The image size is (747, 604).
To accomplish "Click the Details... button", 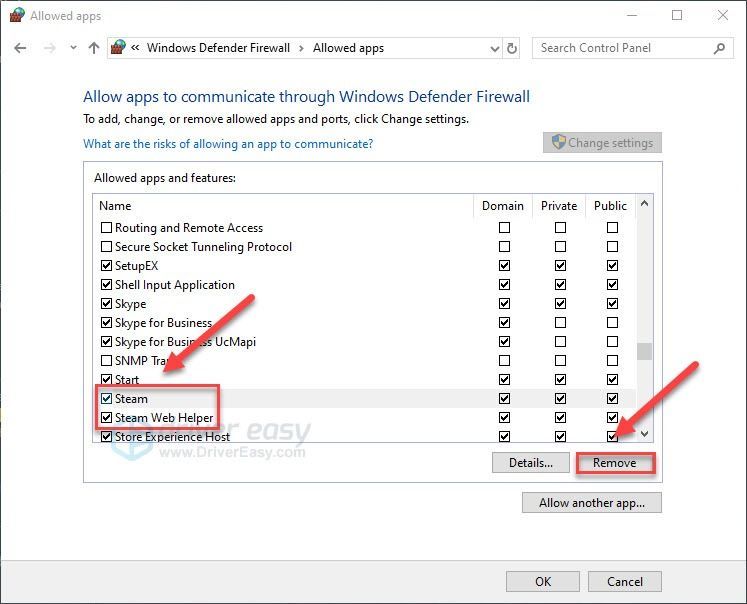I will click(x=531, y=463).
